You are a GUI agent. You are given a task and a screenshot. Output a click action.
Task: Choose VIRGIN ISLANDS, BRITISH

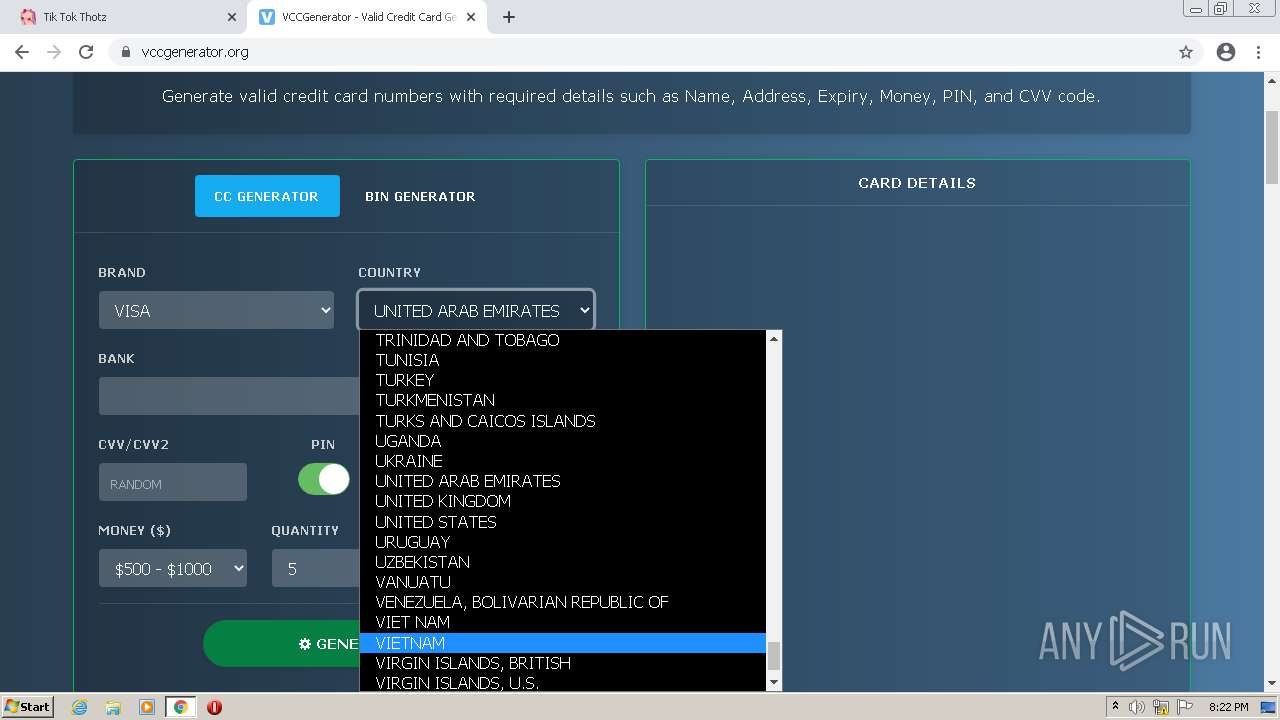563,663
